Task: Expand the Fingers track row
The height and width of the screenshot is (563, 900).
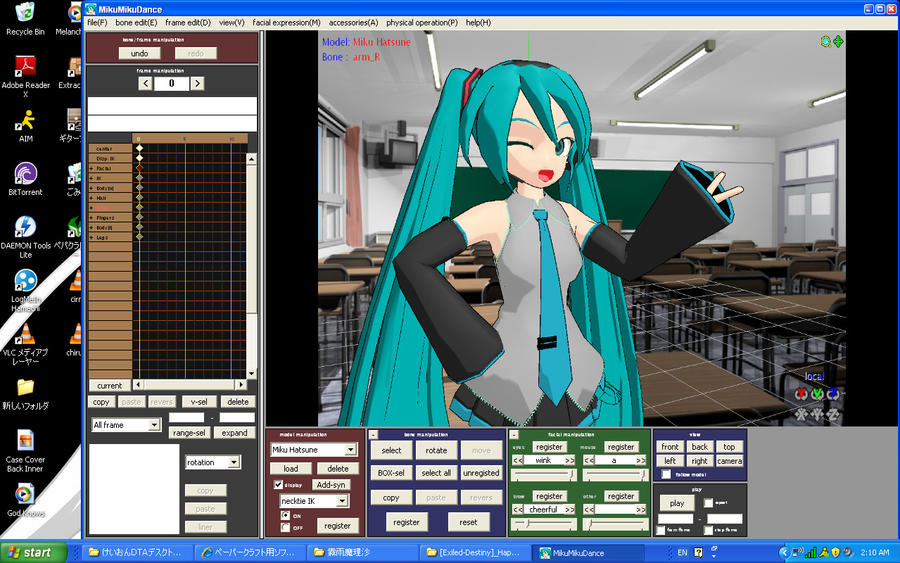Action: (x=91, y=218)
